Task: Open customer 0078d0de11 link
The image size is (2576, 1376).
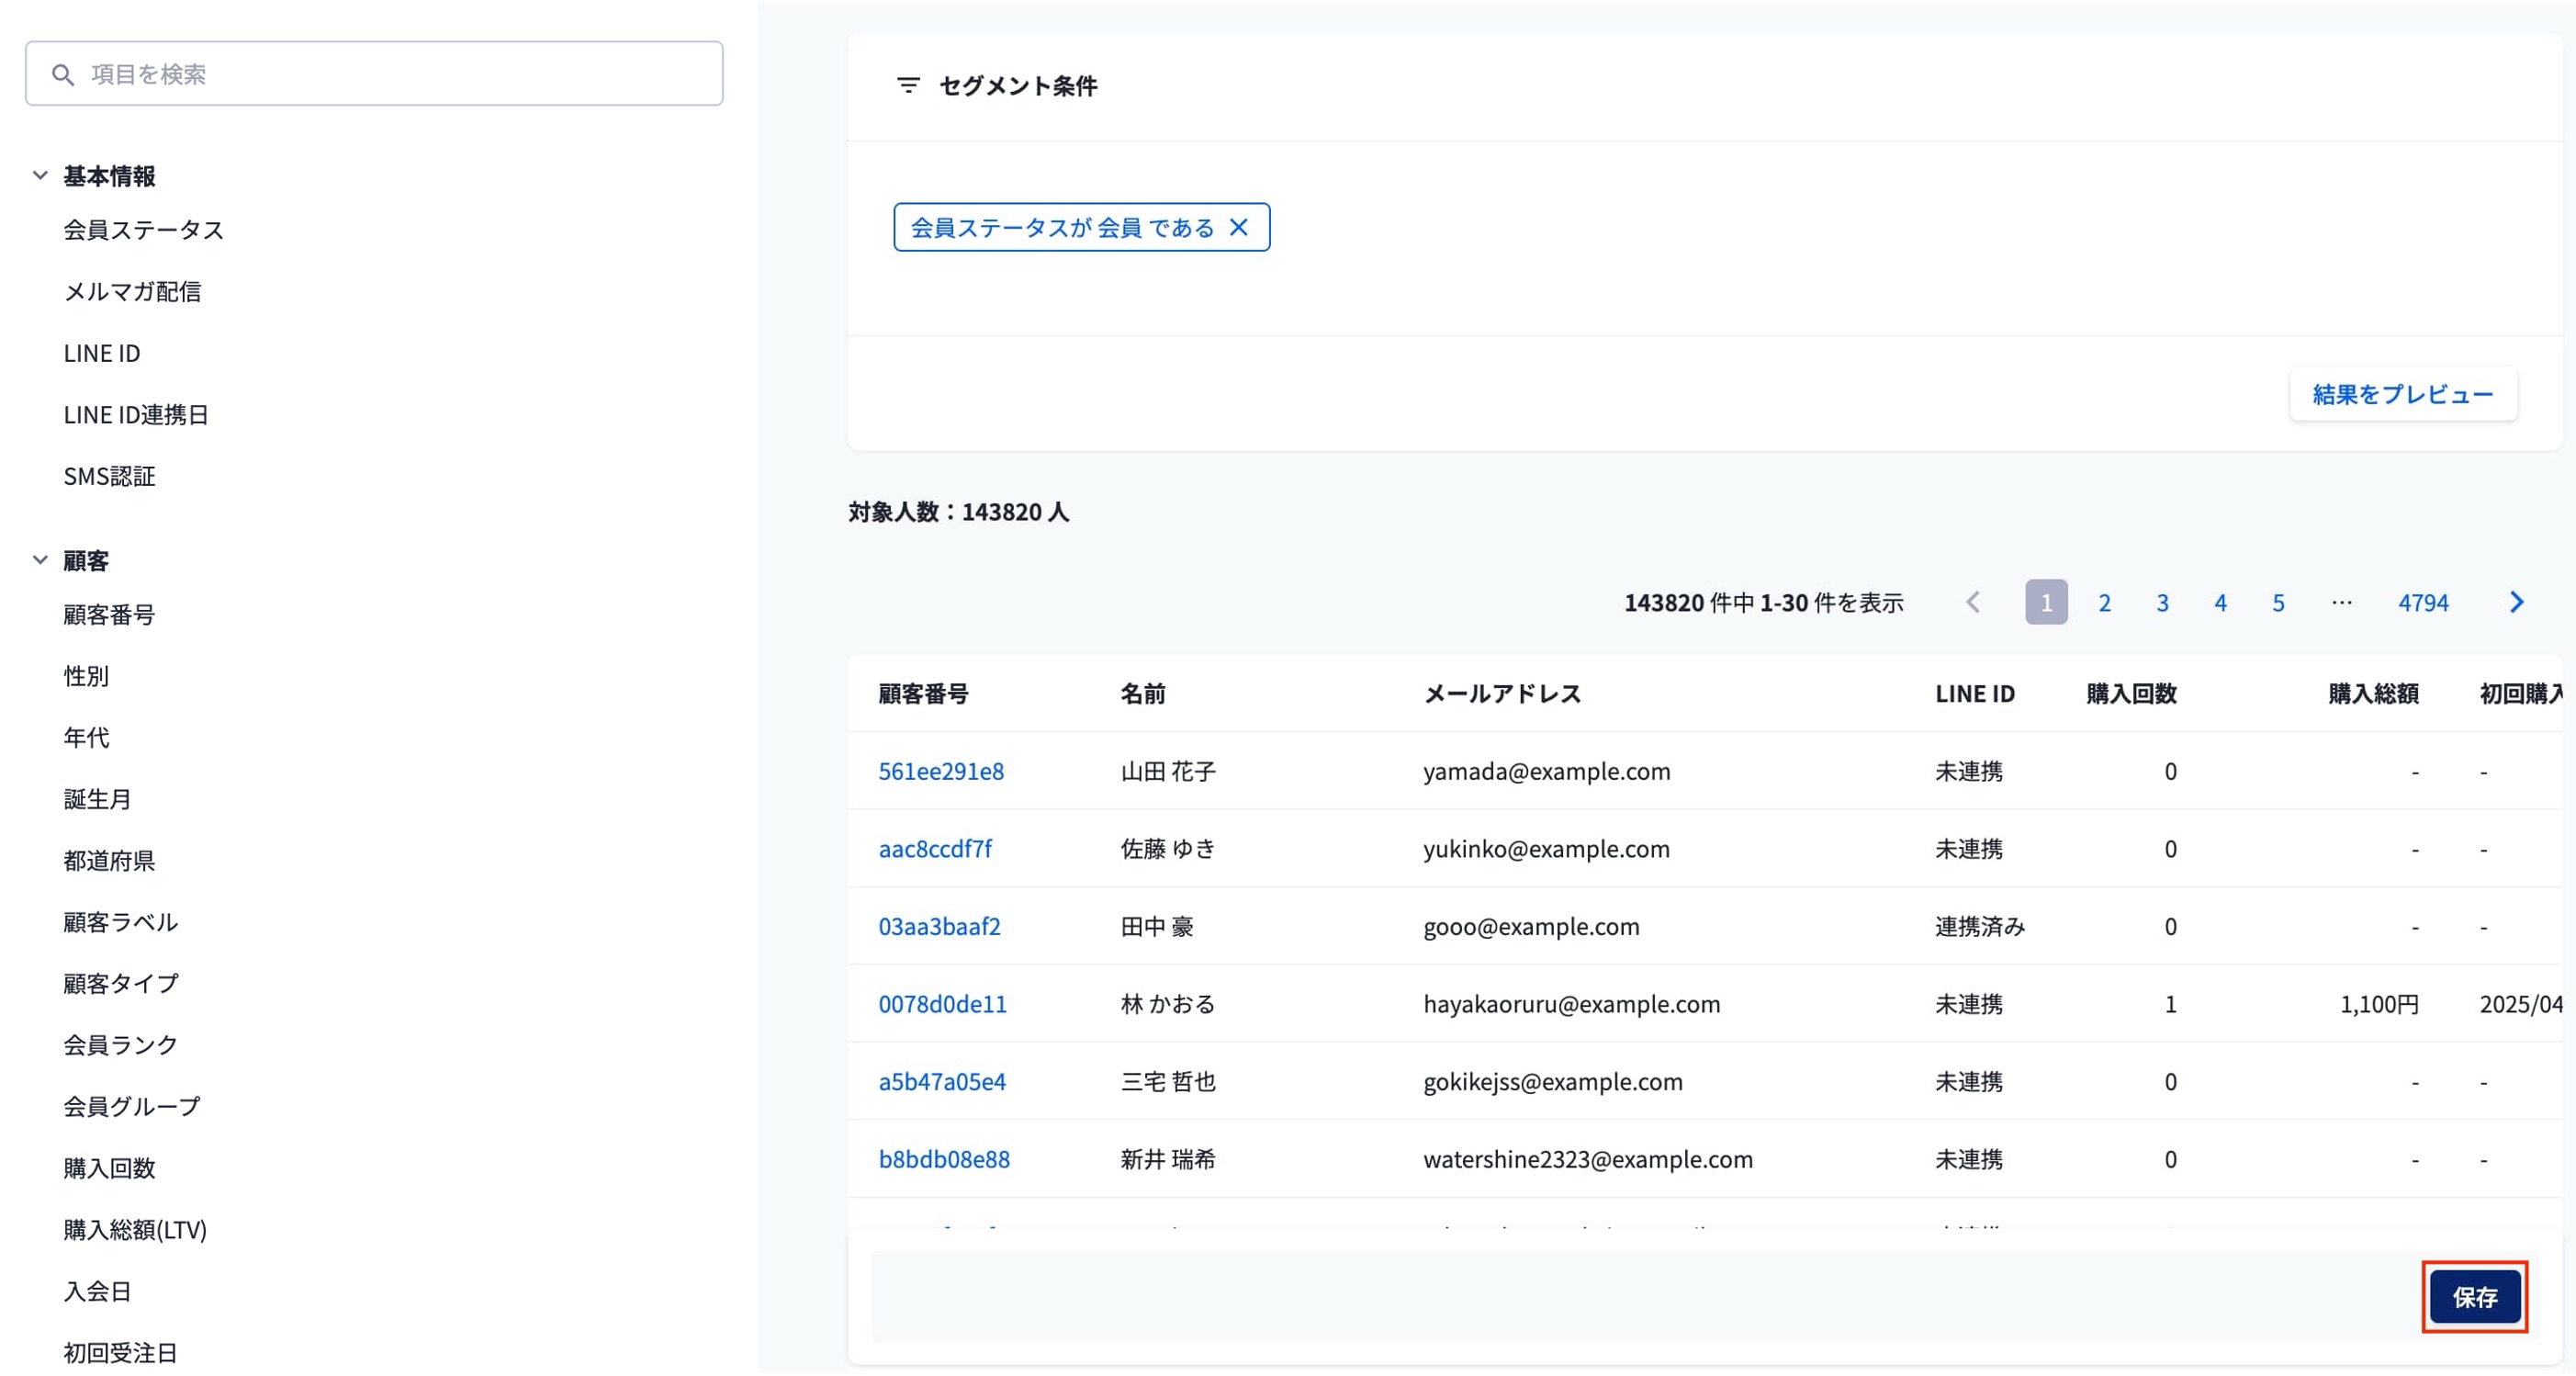Action: (x=942, y=1003)
